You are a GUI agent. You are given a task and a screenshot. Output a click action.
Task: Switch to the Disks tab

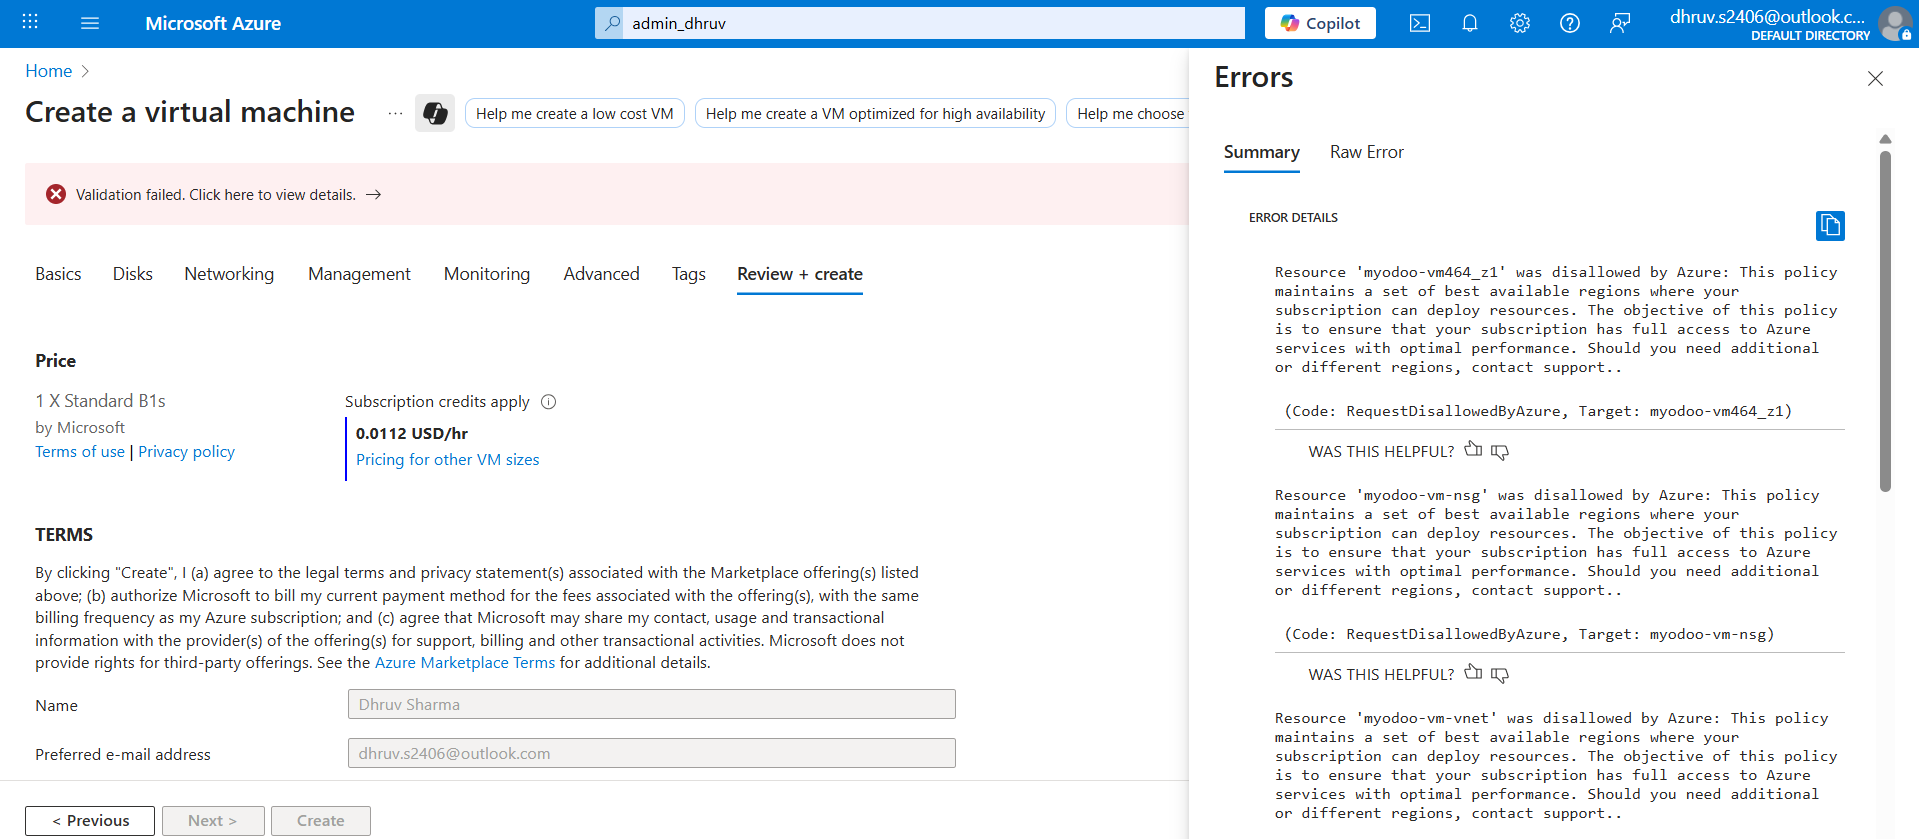click(x=133, y=274)
